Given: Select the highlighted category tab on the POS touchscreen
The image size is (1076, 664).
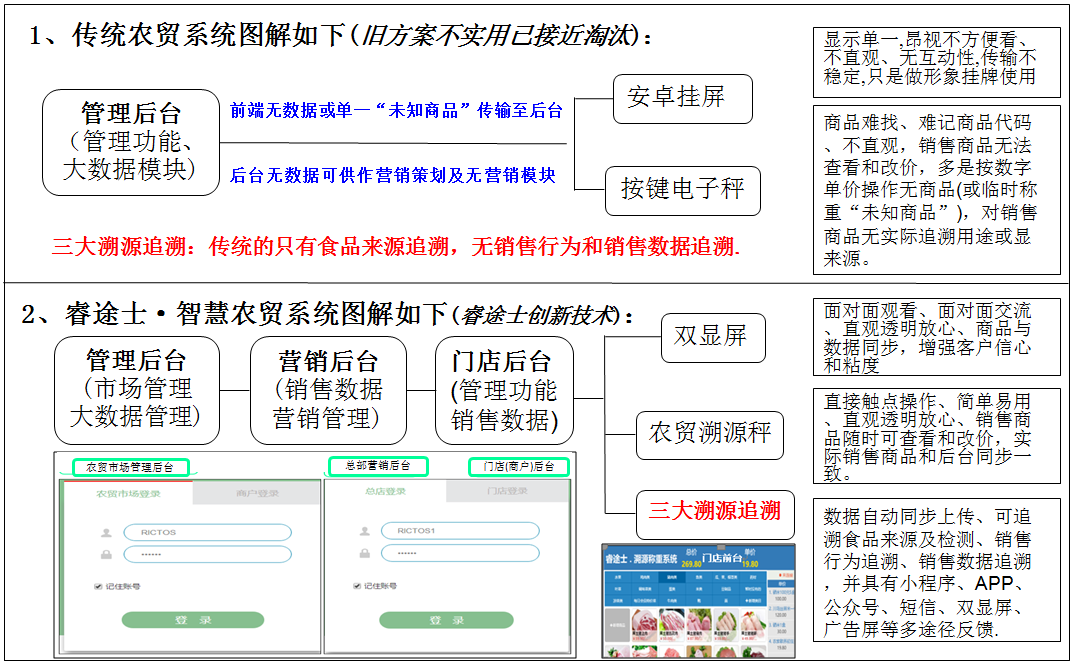Looking at the screenshot, I should [x=672, y=577].
